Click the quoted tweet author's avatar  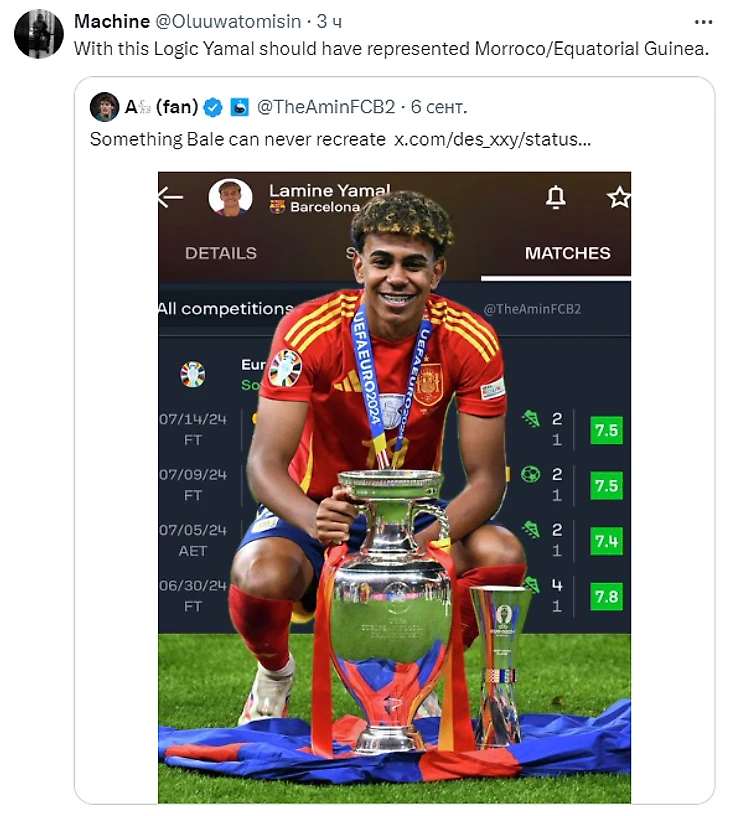pyautogui.click(x=104, y=107)
